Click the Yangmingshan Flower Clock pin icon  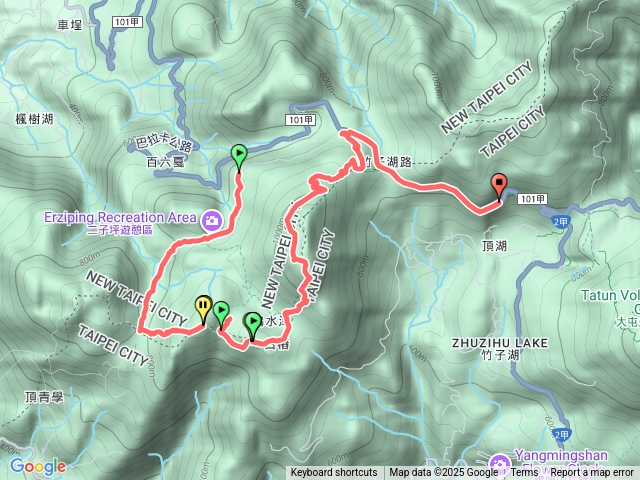(x=499, y=464)
